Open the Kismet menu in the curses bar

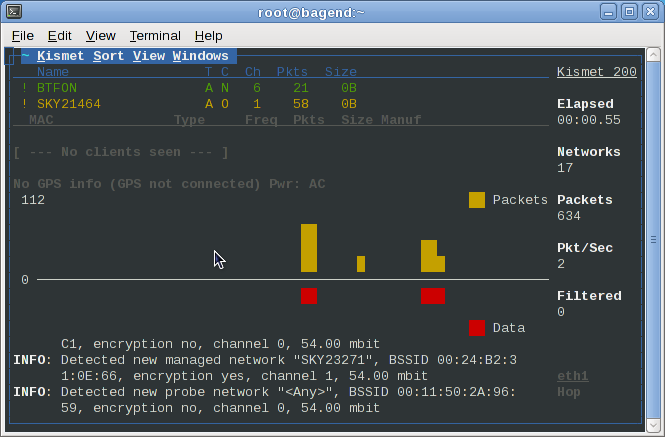coord(60,56)
